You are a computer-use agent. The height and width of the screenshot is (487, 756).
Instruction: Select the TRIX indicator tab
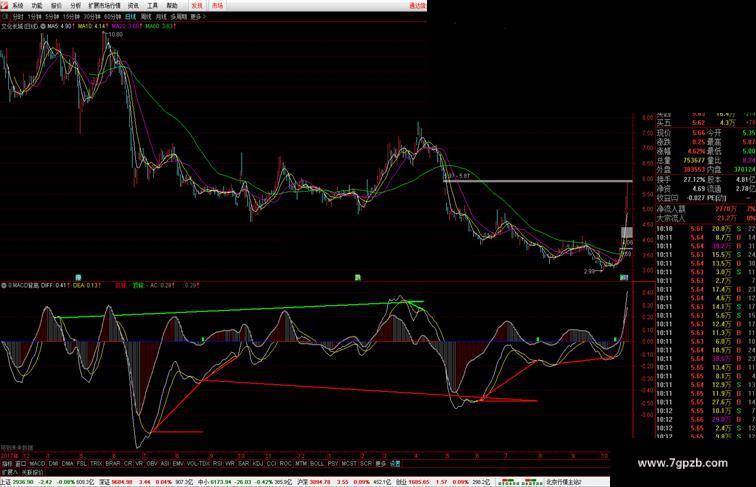click(96, 463)
